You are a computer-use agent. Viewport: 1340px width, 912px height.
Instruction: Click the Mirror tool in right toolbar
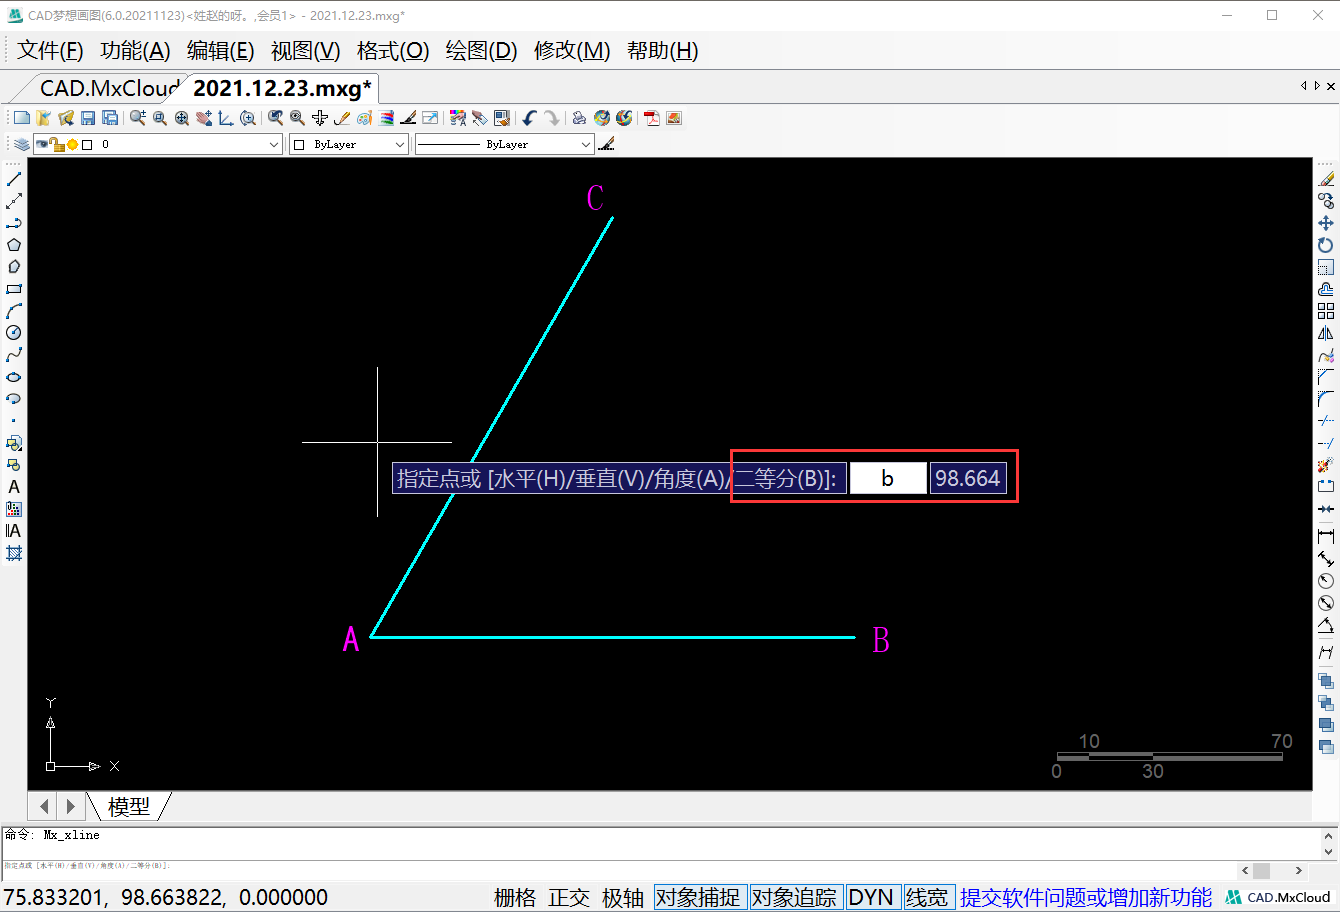(x=1326, y=333)
